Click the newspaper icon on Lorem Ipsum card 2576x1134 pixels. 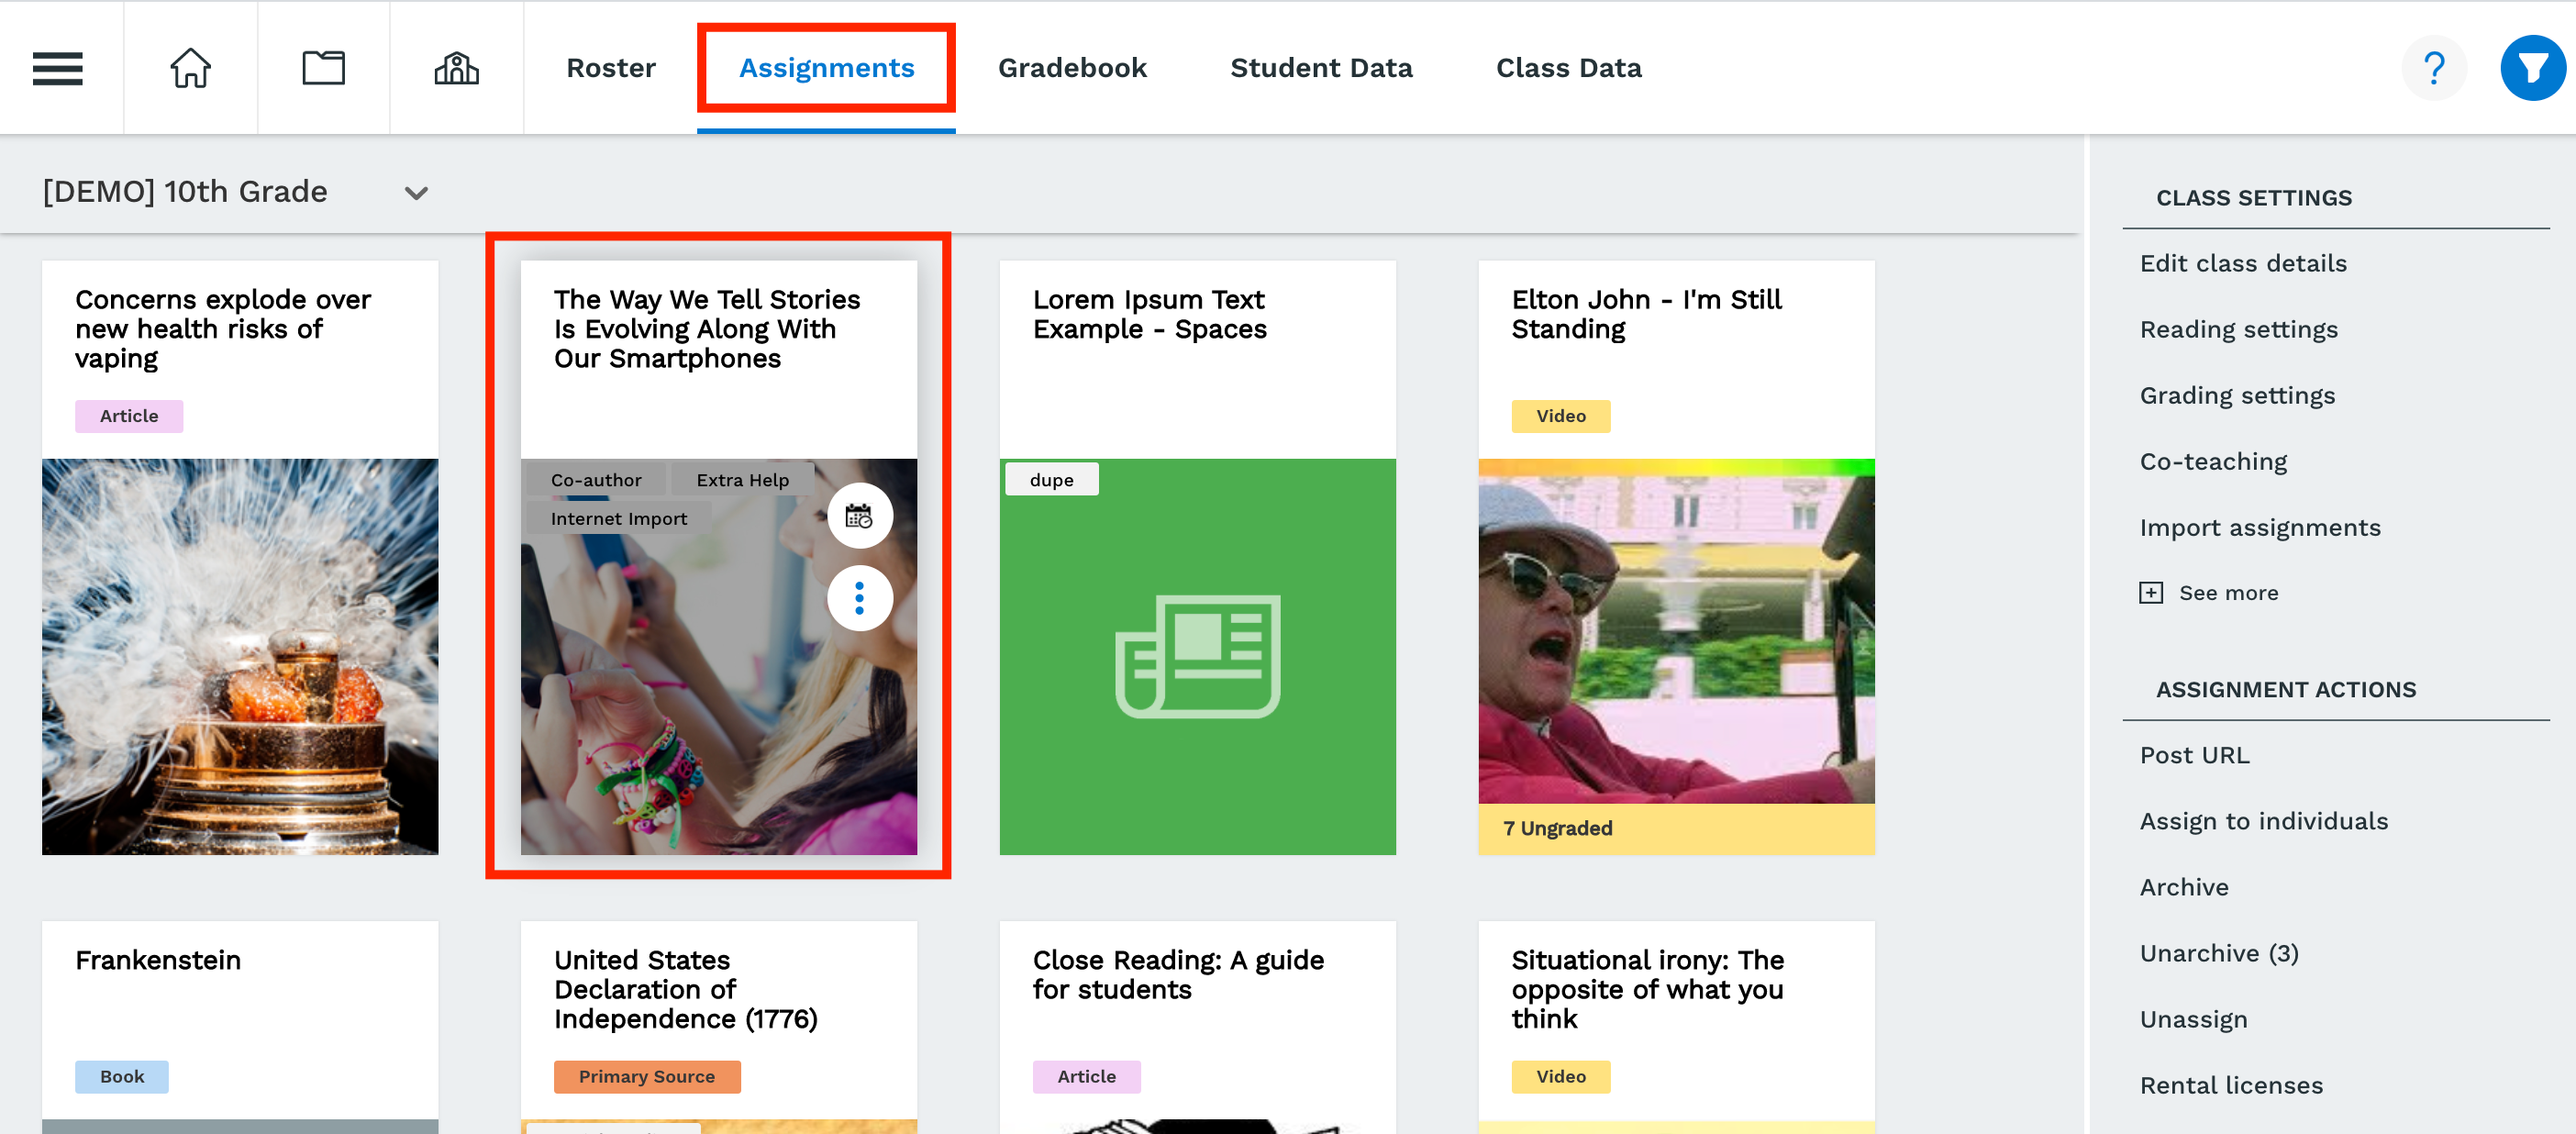click(x=1197, y=656)
